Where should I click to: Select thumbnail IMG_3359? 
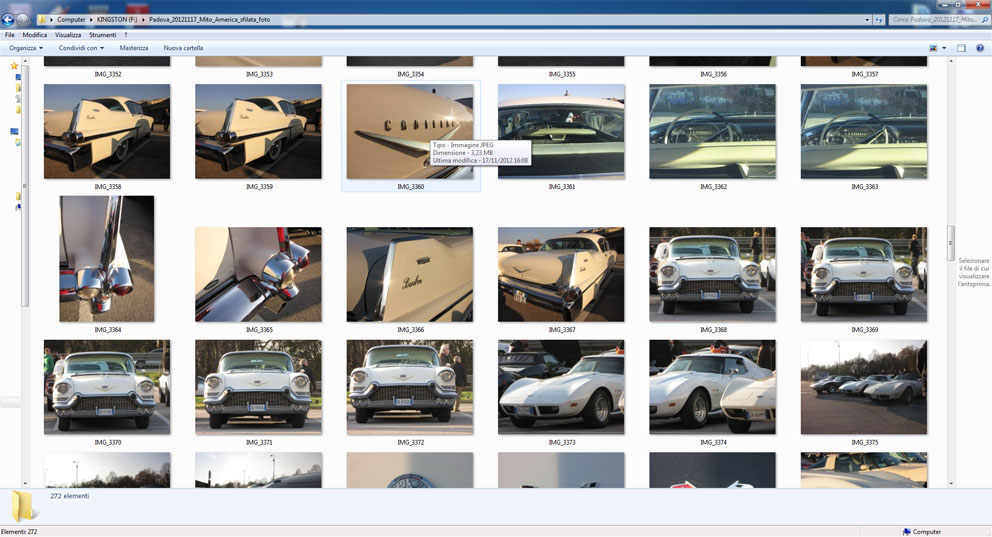click(x=258, y=132)
